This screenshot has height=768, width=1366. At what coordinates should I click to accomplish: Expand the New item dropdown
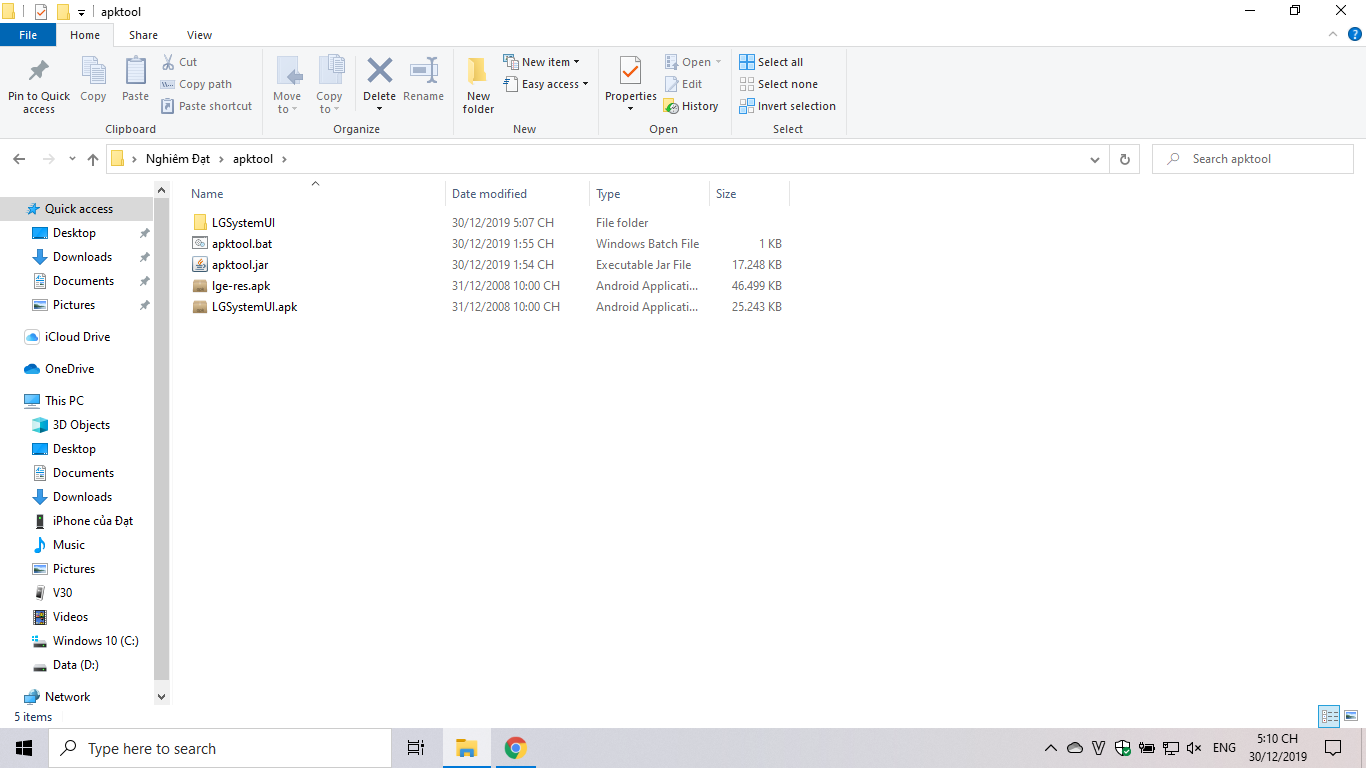(x=543, y=61)
